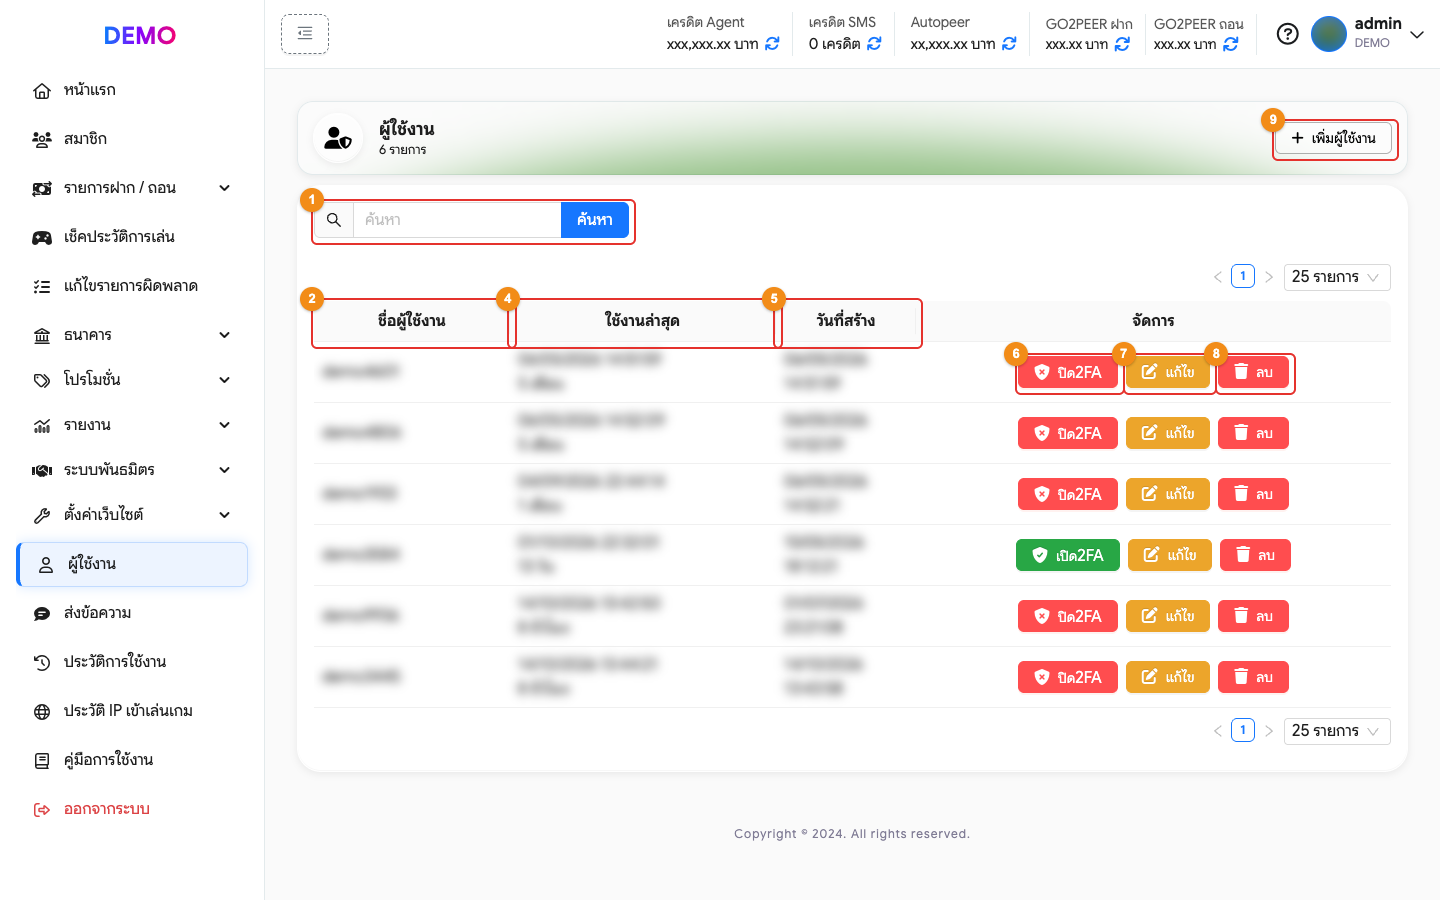Expand the ธนาคาร submenu
1440x900 pixels.
point(132,335)
